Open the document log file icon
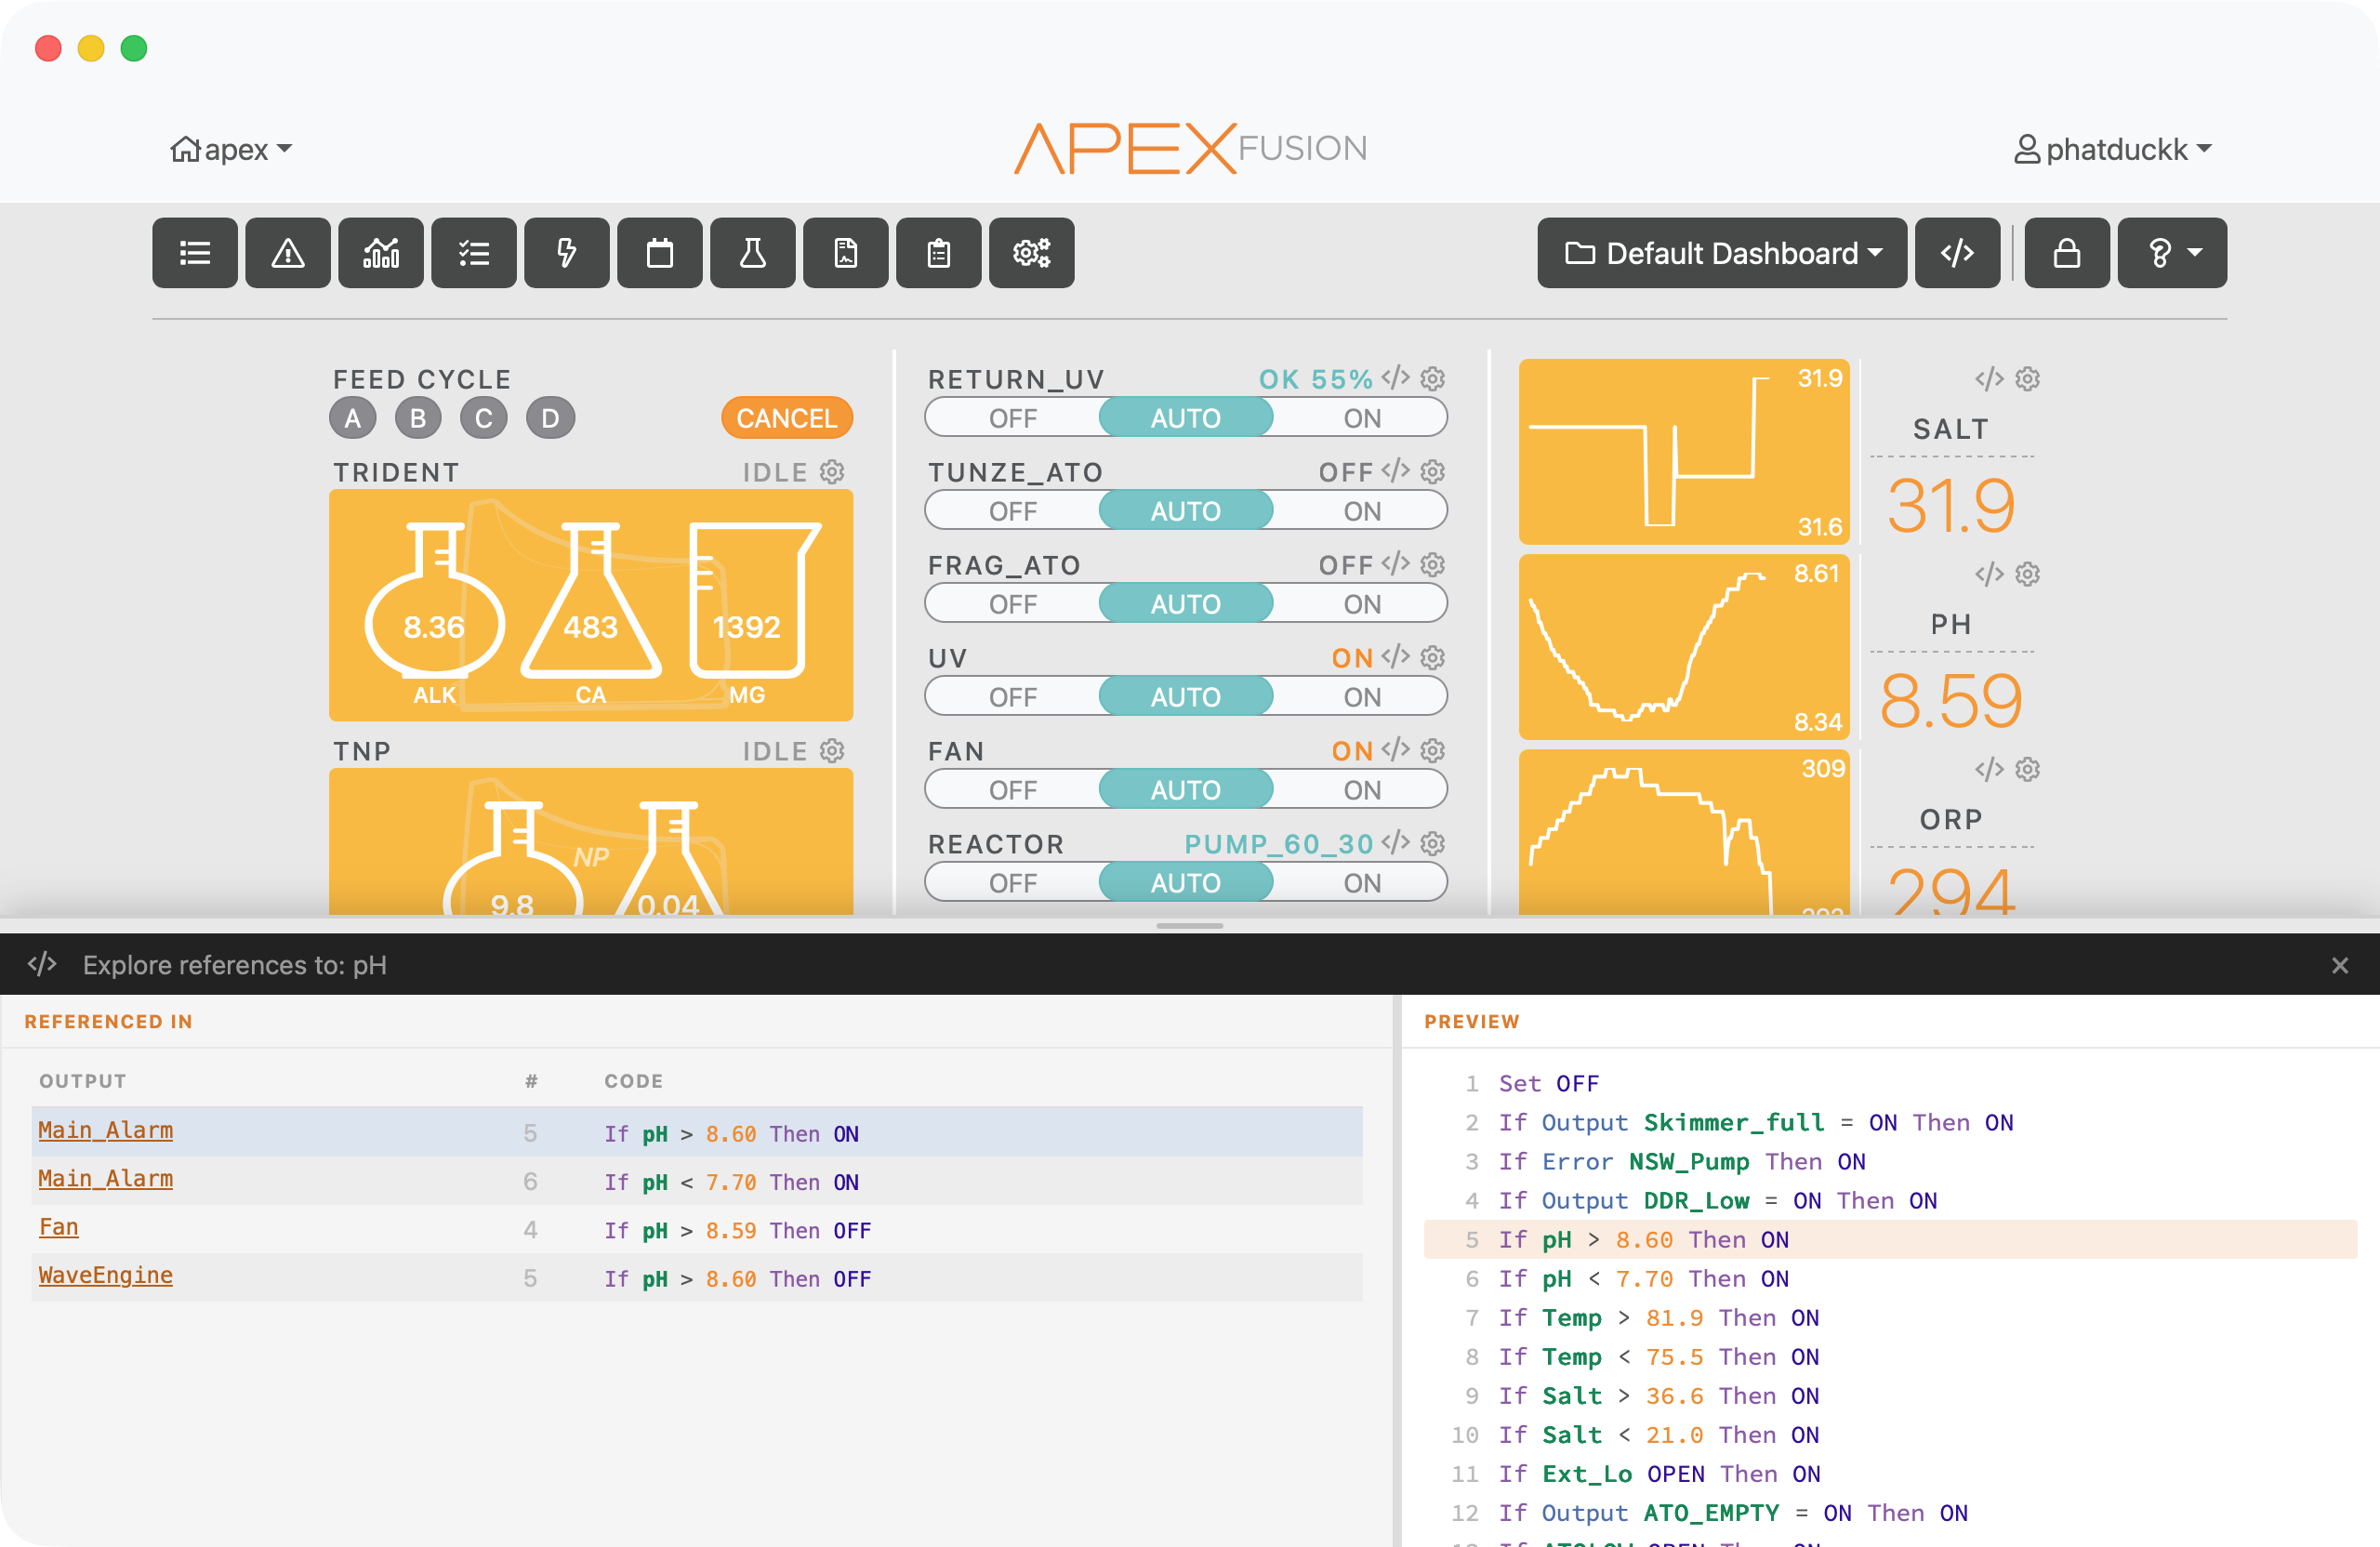The image size is (2380, 1547). (846, 253)
